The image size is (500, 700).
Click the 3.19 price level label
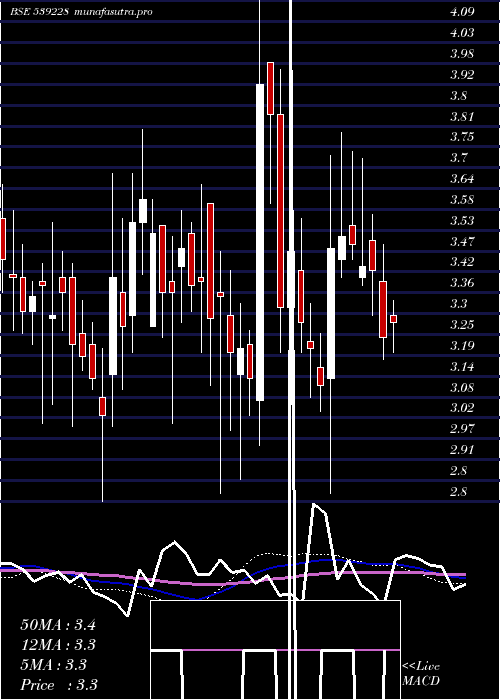[462, 346]
